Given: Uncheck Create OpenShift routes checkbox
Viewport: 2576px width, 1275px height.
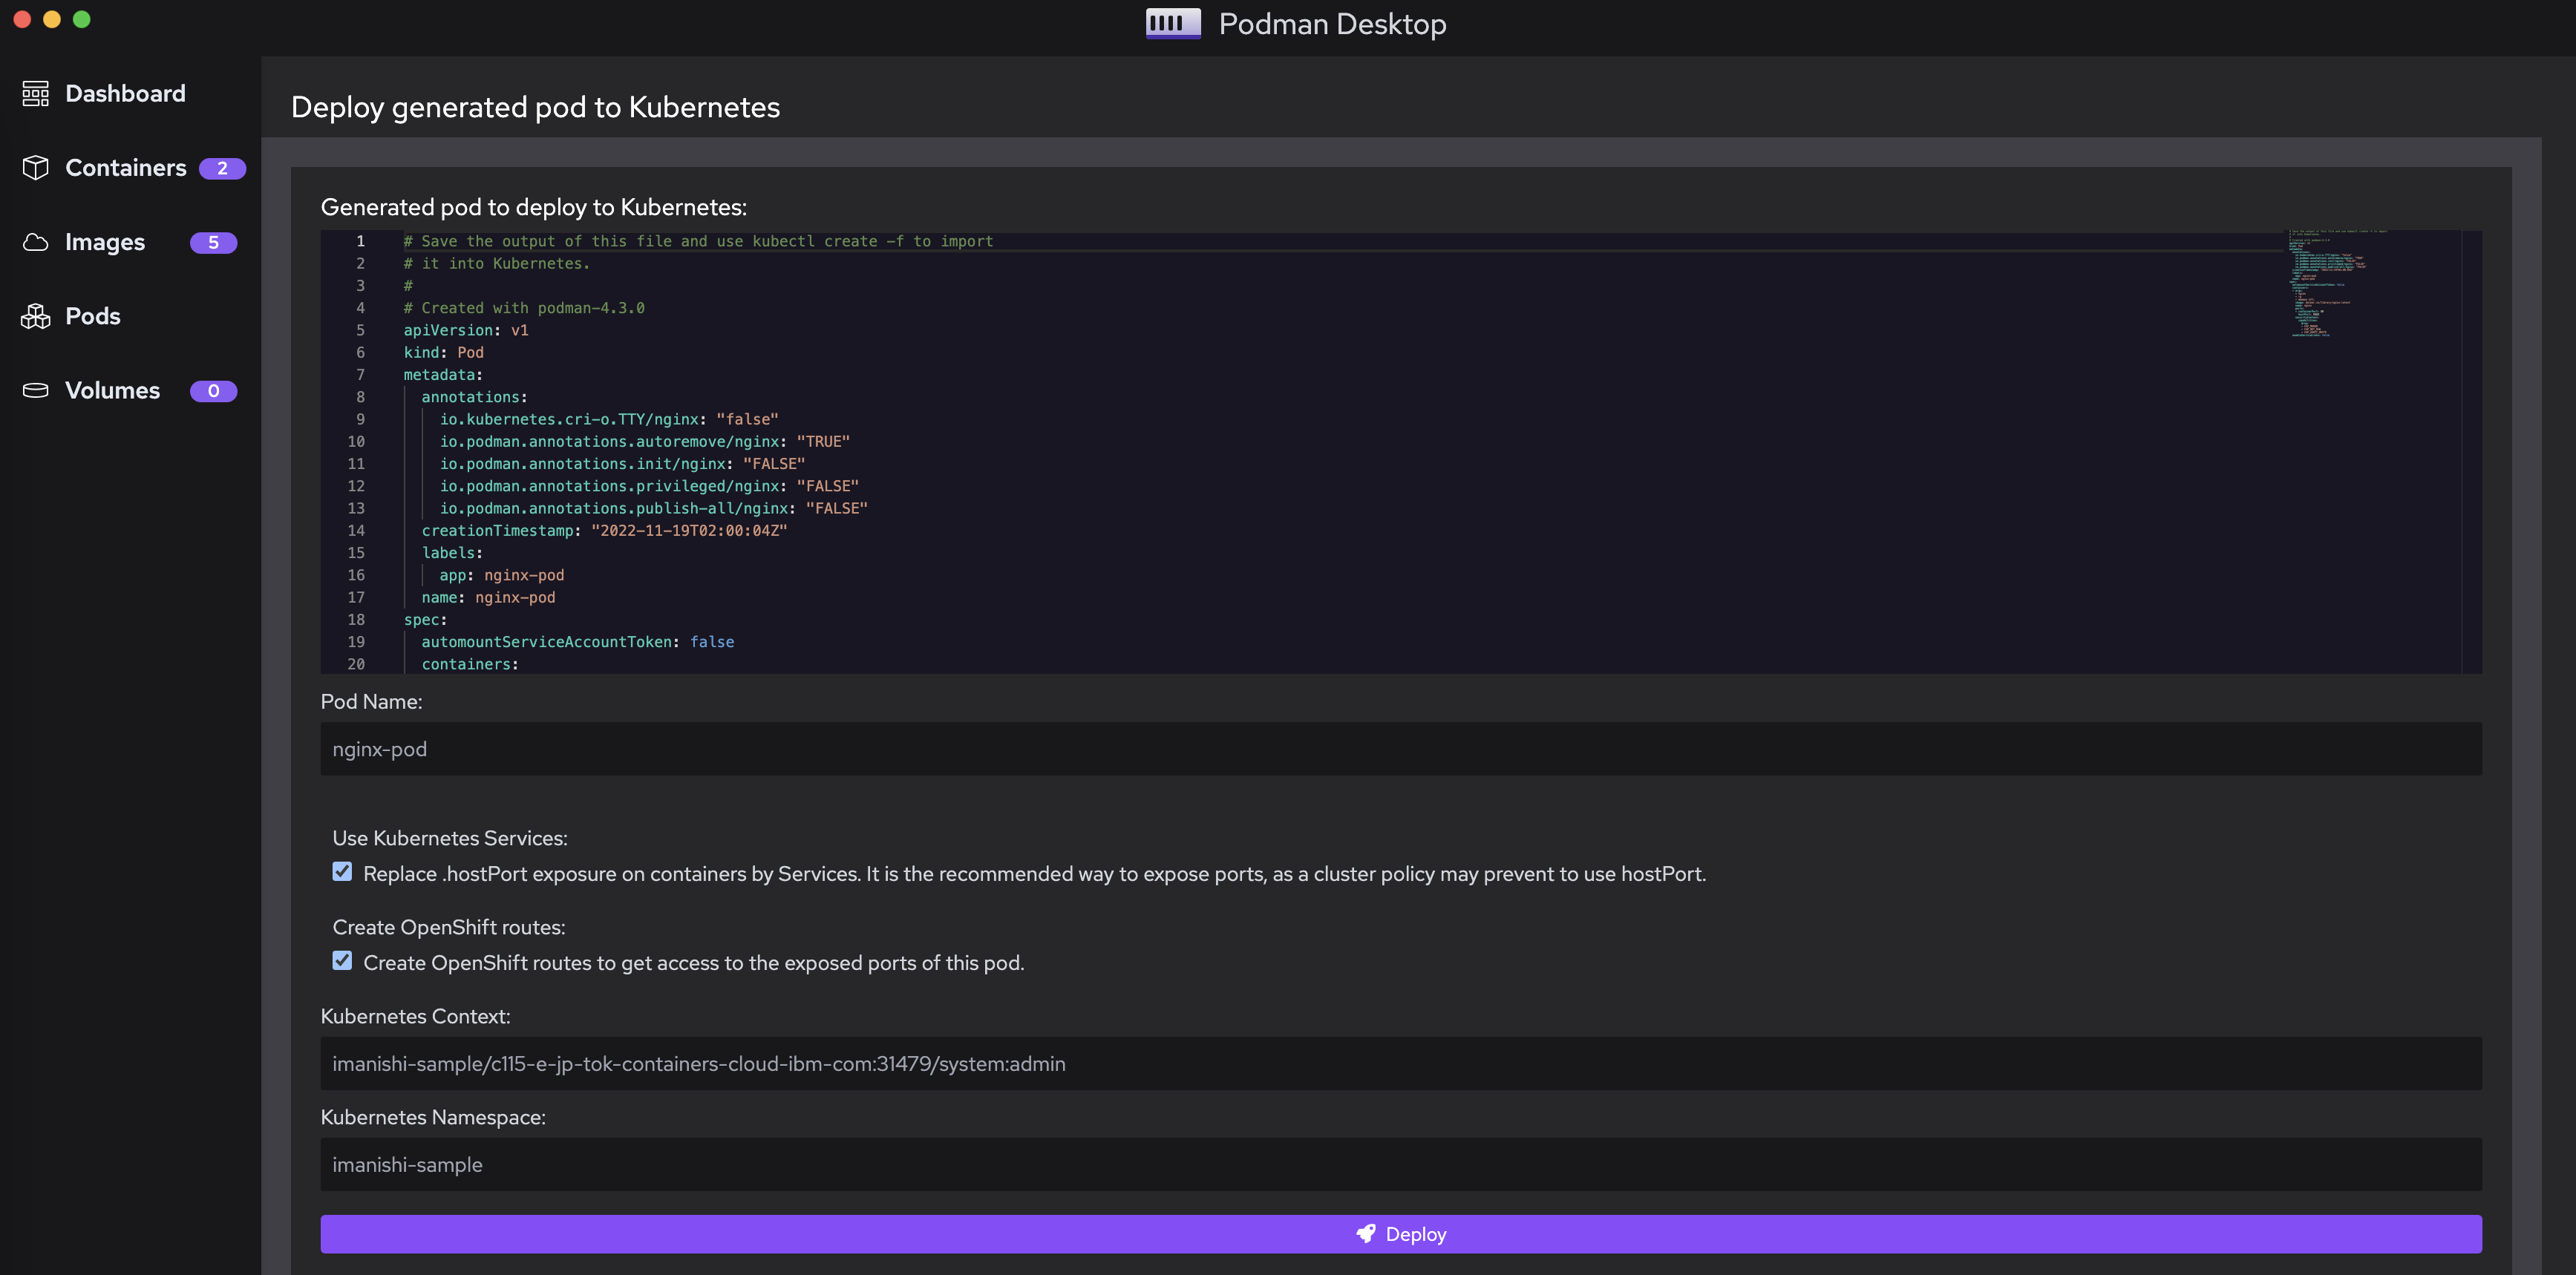Looking at the screenshot, I should 342,961.
